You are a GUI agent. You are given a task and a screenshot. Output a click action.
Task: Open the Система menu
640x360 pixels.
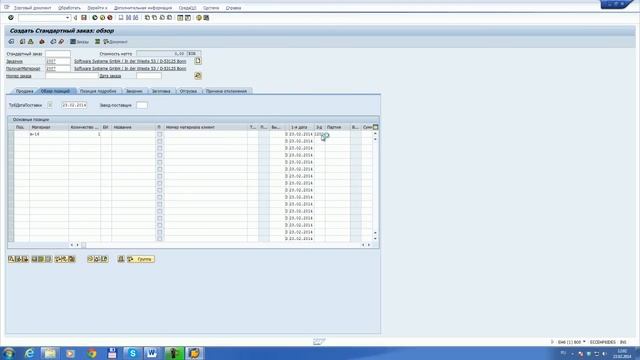211,8
